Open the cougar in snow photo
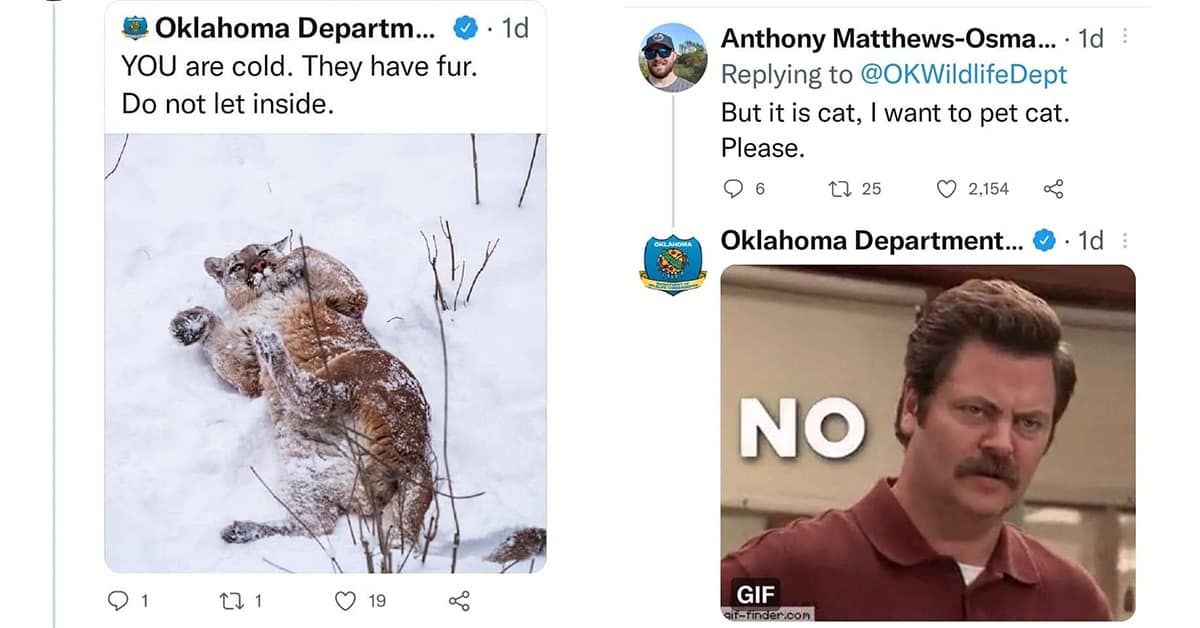The width and height of the screenshot is (1200, 628). tap(325, 353)
